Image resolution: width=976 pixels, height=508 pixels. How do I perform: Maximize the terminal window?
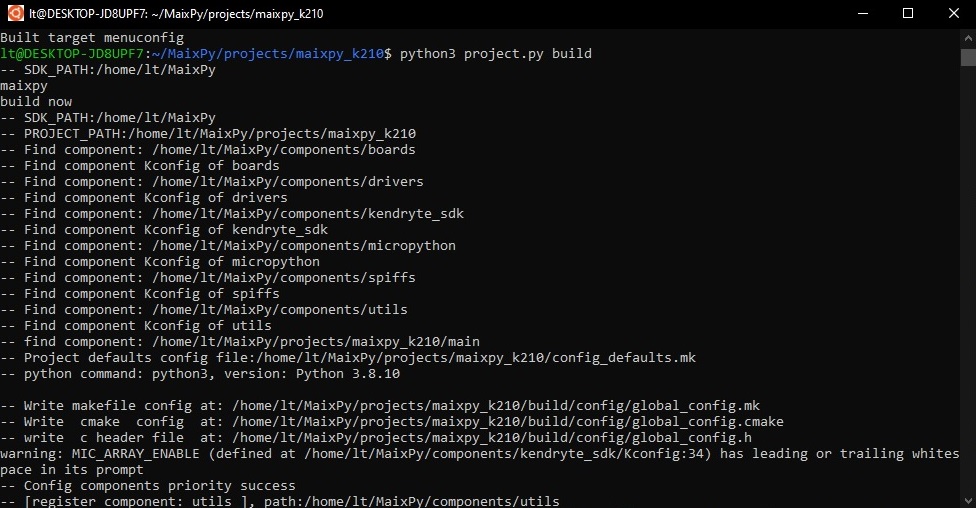pyautogui.click(x=908, y=13)
